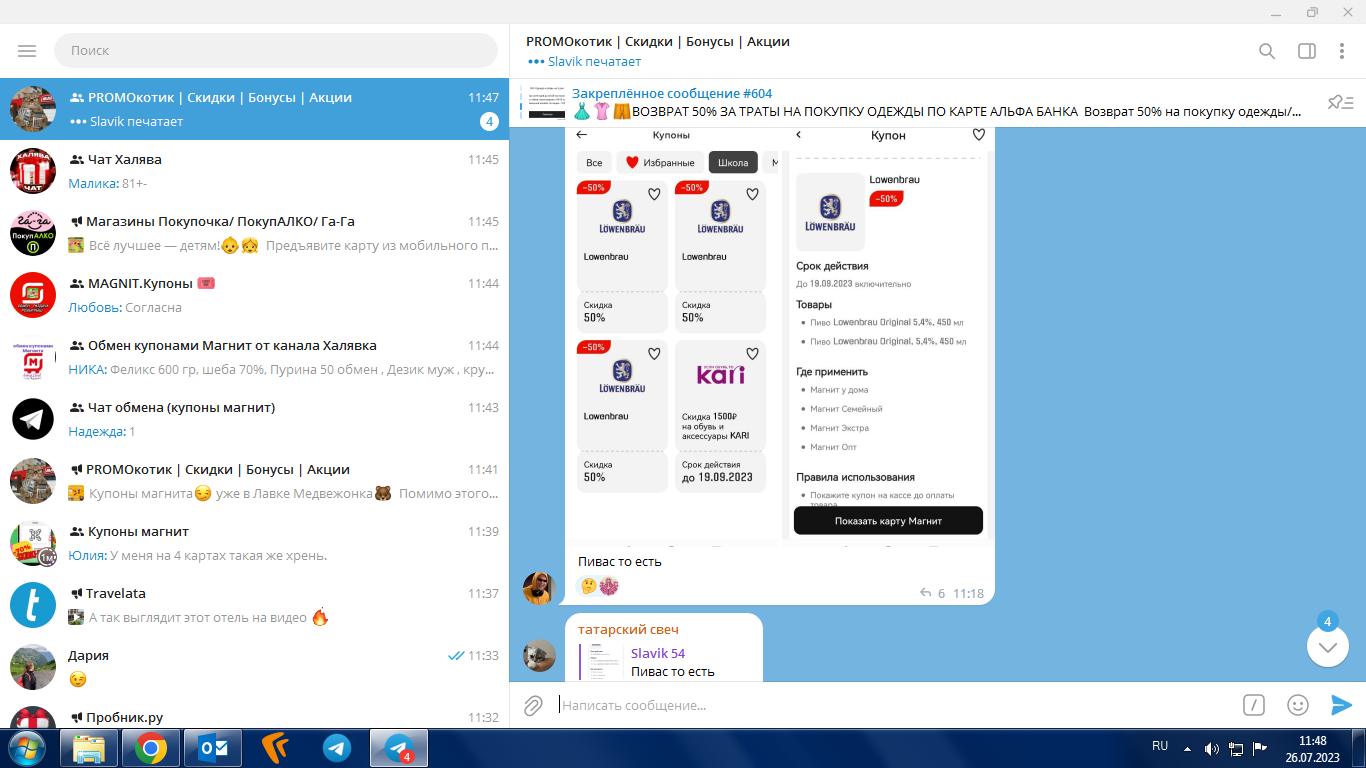1366x768 pixels.
Task: Open the Action Center flag icon
Action: (1260, 748)
